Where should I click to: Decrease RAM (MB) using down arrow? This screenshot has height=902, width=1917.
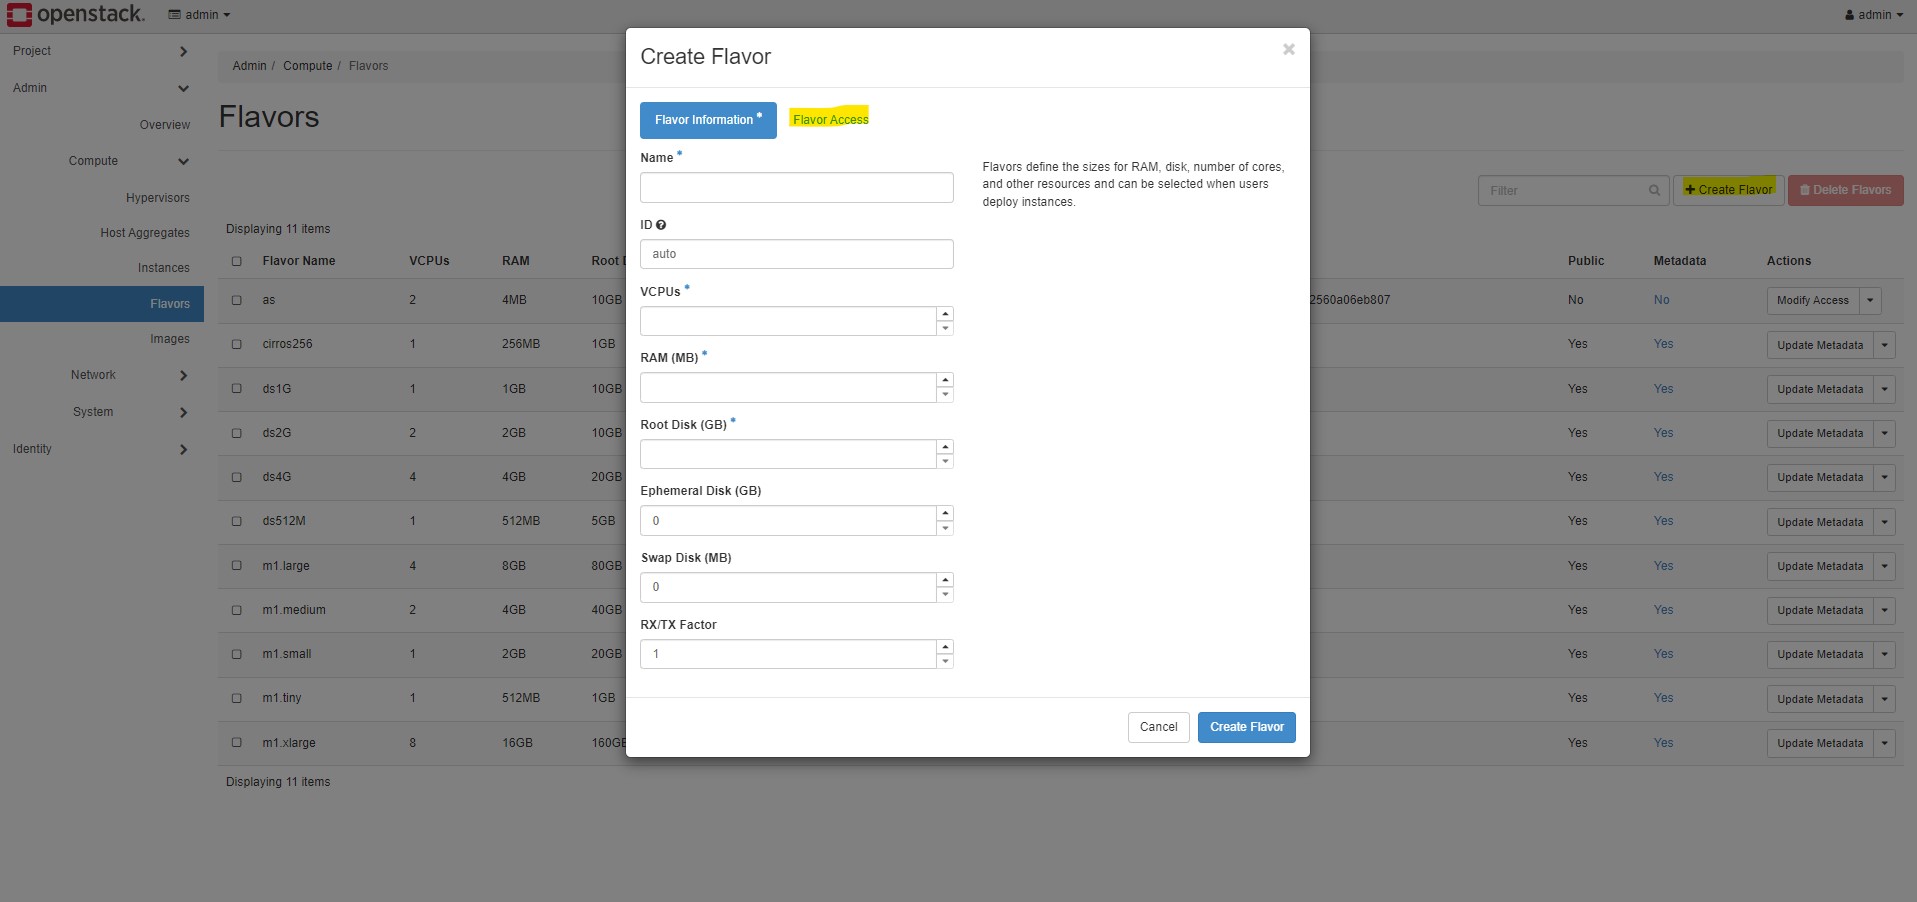pyautogui.click(x=945, y=395)
